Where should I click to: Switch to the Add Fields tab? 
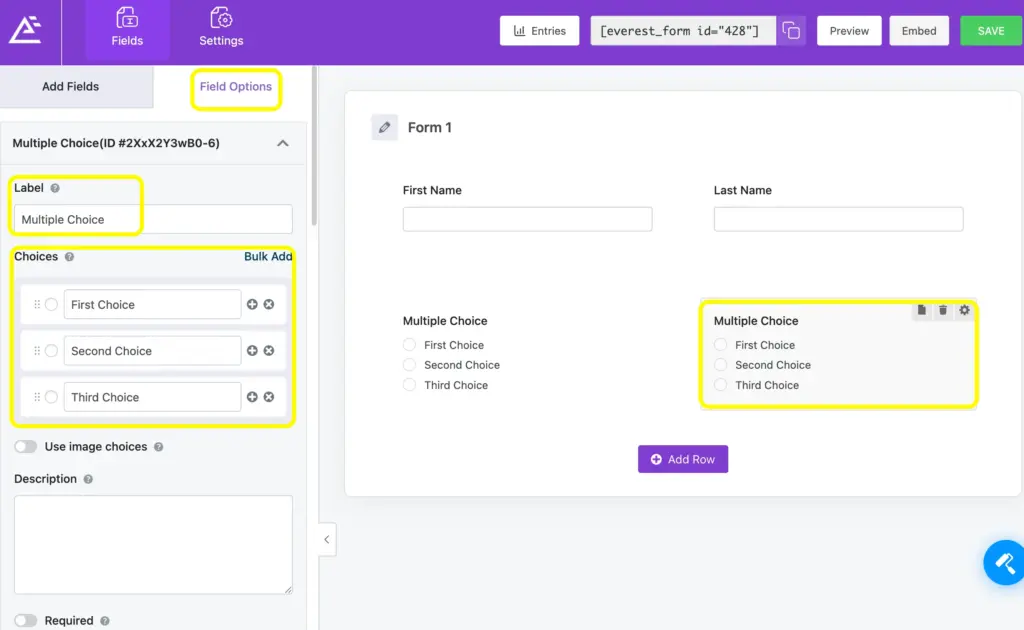point(69,87)
